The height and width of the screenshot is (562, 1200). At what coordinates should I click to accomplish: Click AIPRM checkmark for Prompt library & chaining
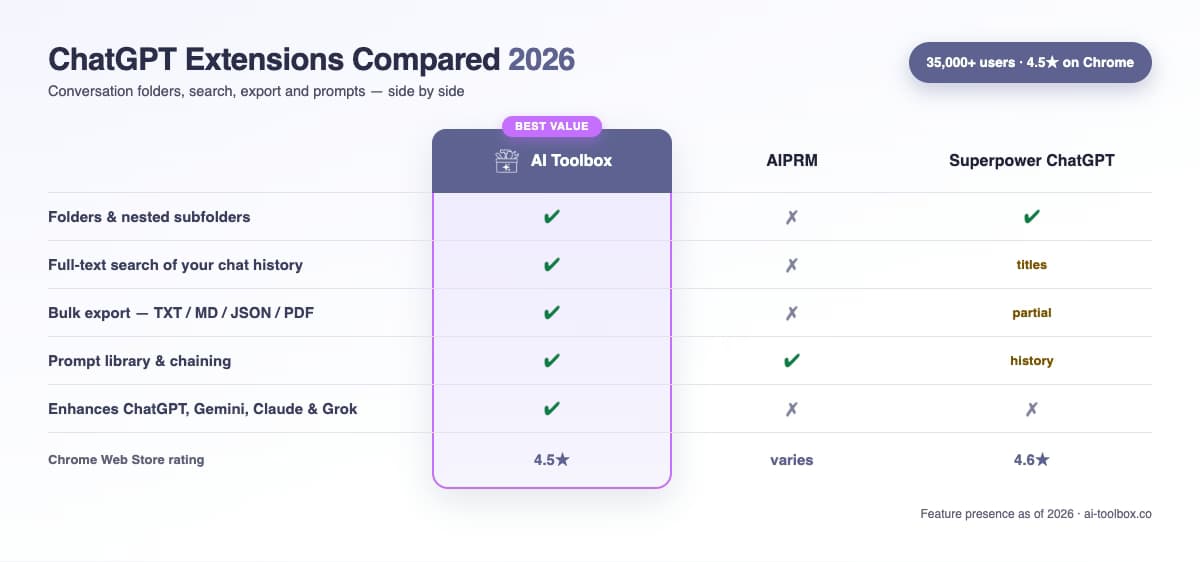pyautogui.click(x=792, y=361)
